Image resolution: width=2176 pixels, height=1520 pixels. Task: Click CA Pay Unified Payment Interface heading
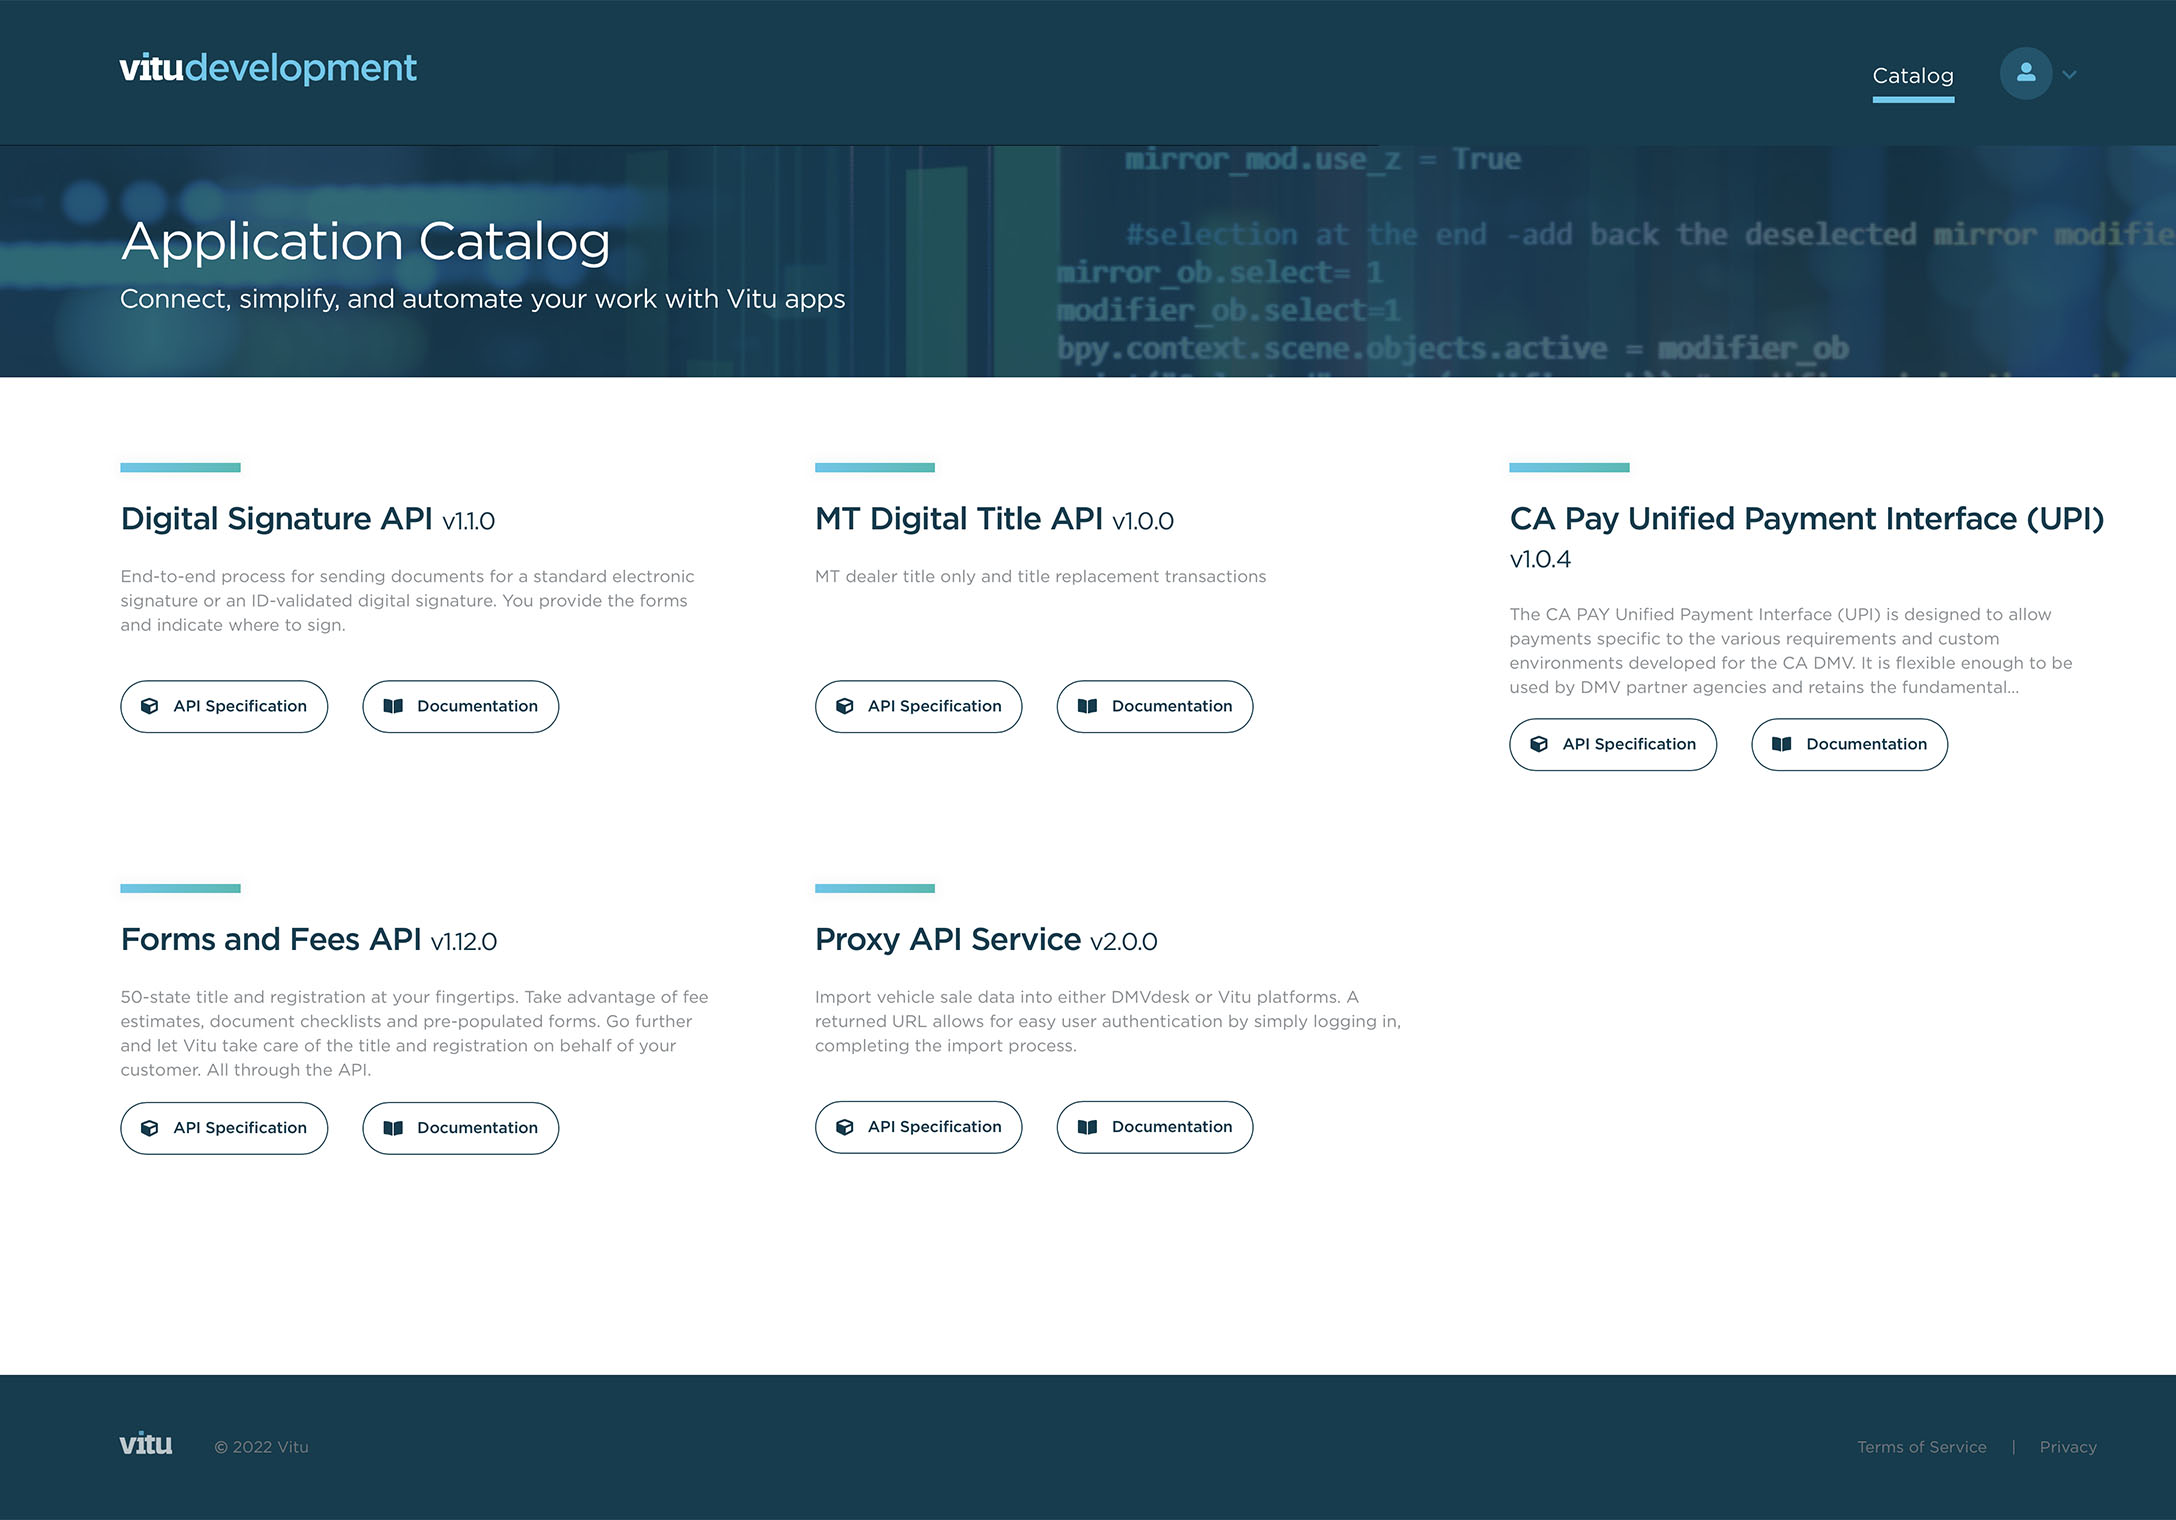[1806, 519]
